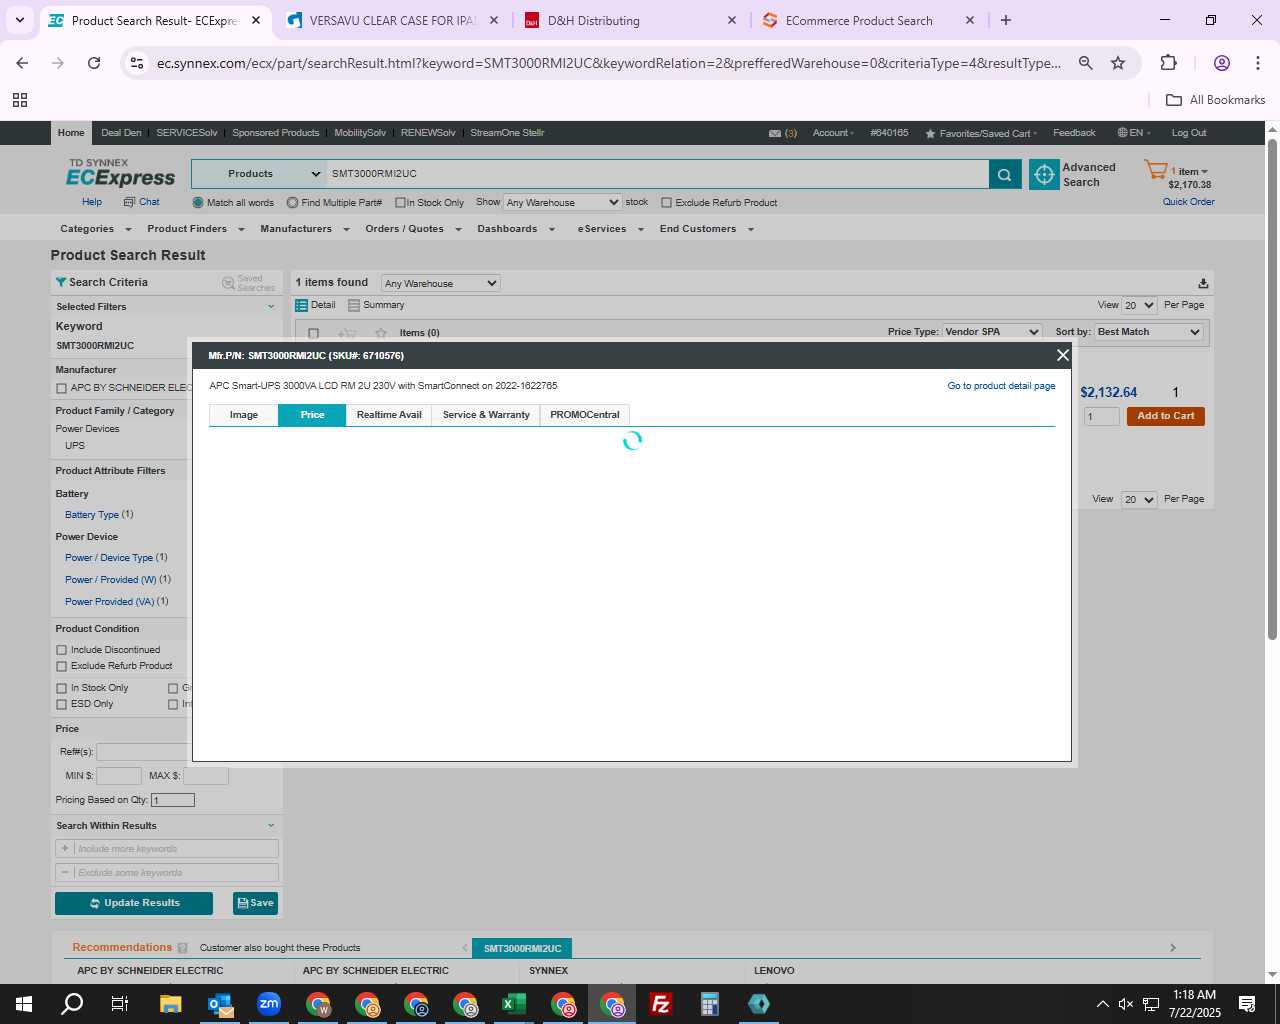The height and width of the screenshot is (1024, 1280).
Task: Click the Favorites/Saved Cart star icon
Action: click(930, 133)
